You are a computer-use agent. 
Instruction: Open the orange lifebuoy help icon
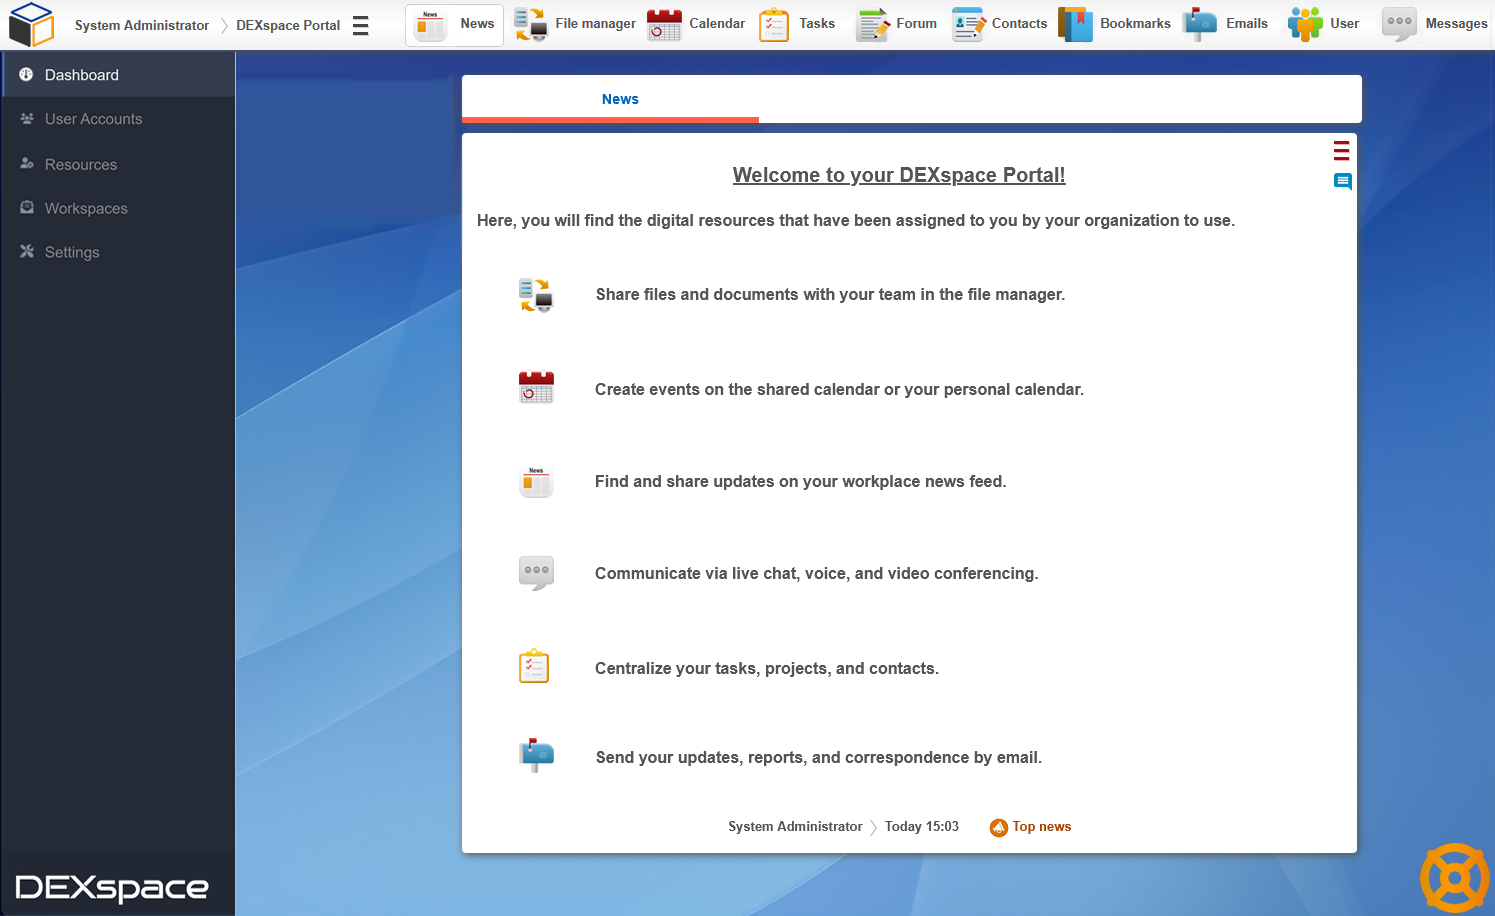pyautogui.click(x=1455, y=878)
